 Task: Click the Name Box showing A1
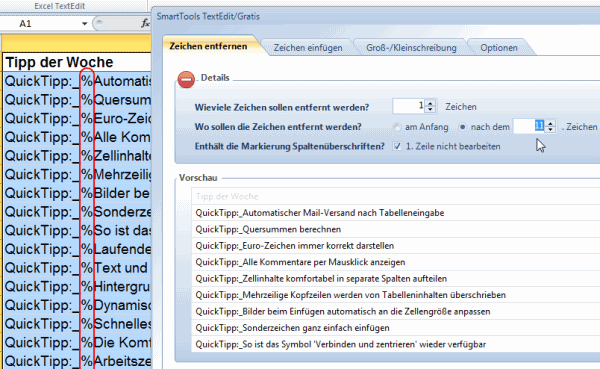40,24
